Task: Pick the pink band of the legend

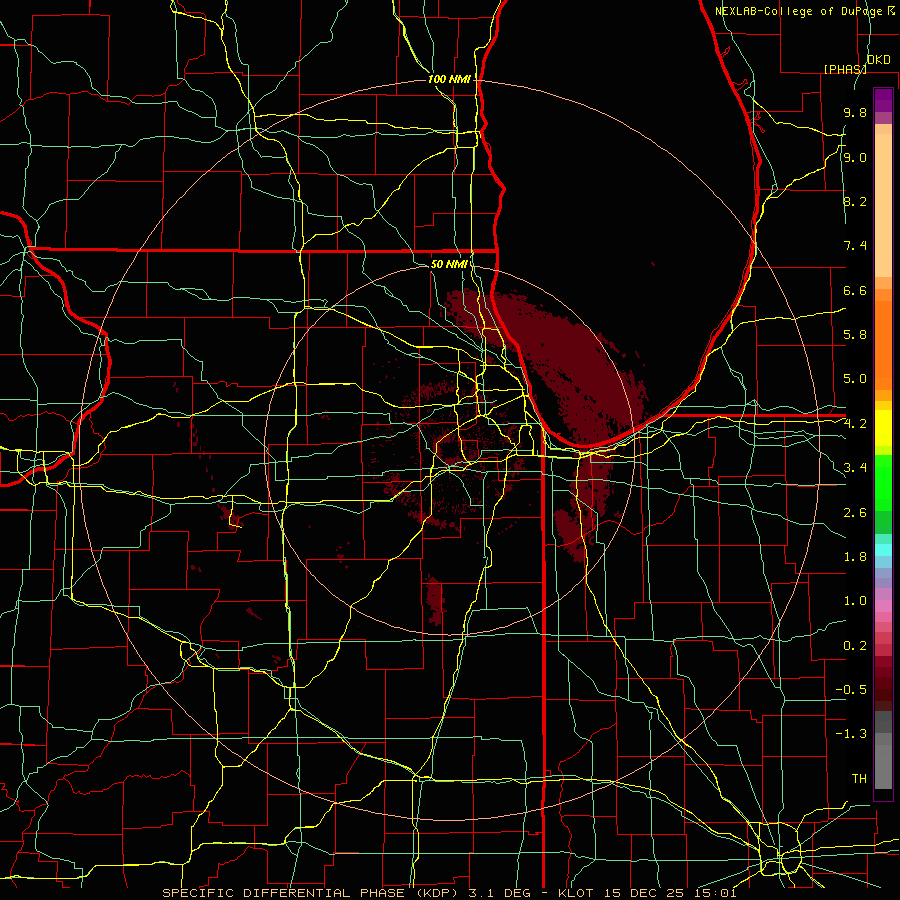Action: 883,606
